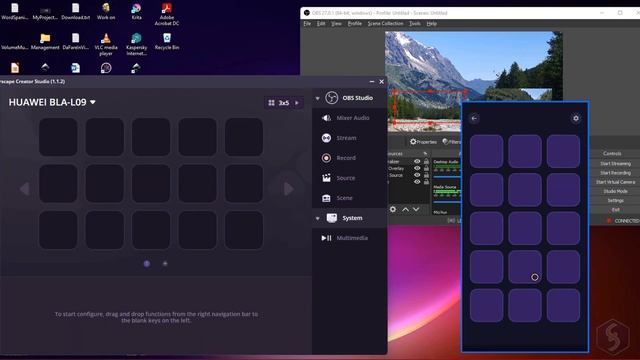Go to next key page with right arrow
Viewport: 640px width, 360px height.
pyautogui.click(x=289, y=189)
